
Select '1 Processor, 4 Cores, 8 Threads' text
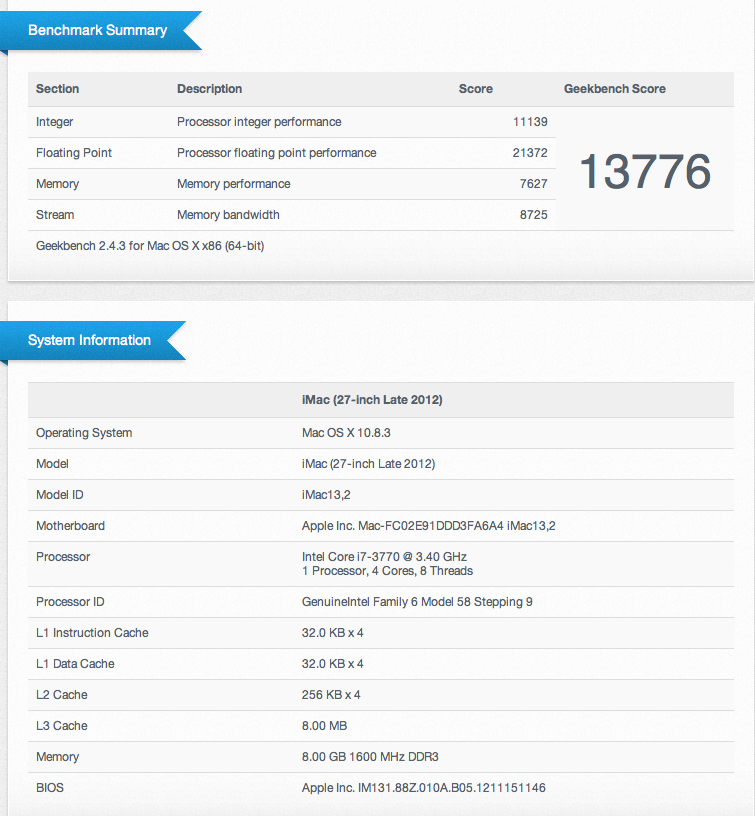[387, 571]
